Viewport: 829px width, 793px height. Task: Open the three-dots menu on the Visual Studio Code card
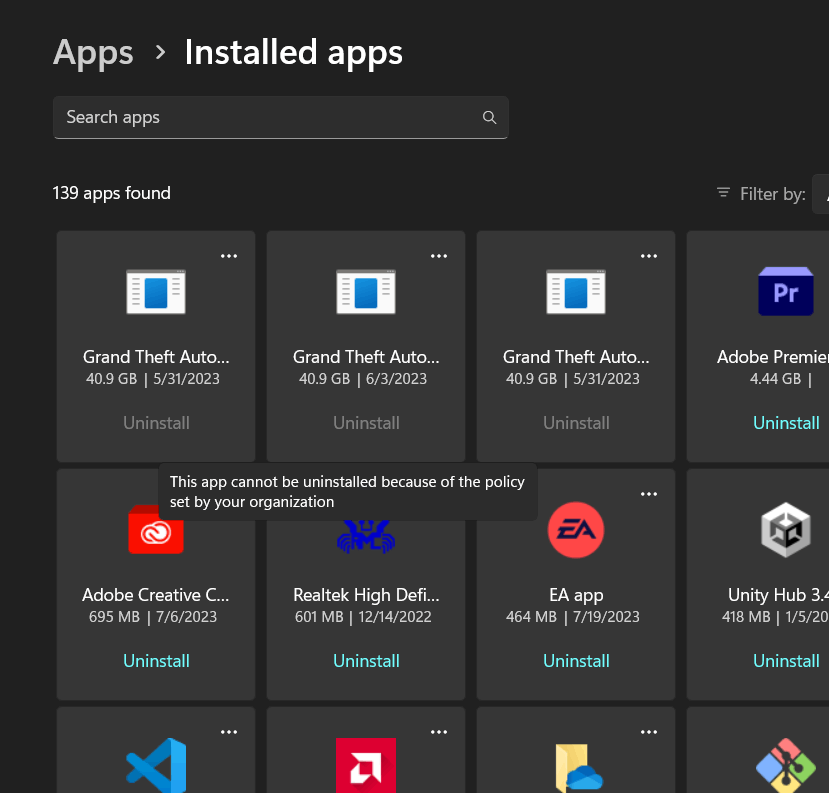coord(229,732)
